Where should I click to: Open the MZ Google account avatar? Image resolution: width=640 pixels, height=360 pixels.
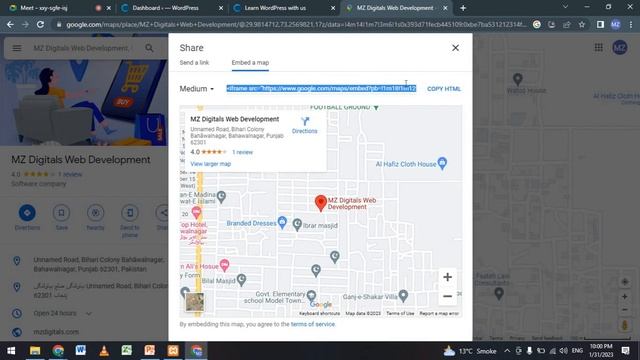620,48
